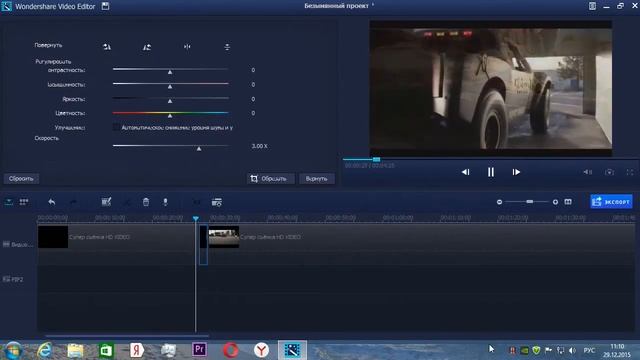Flip the clip horizontally
This screenshot has width=640, height=360.
[x=187, y=47]
